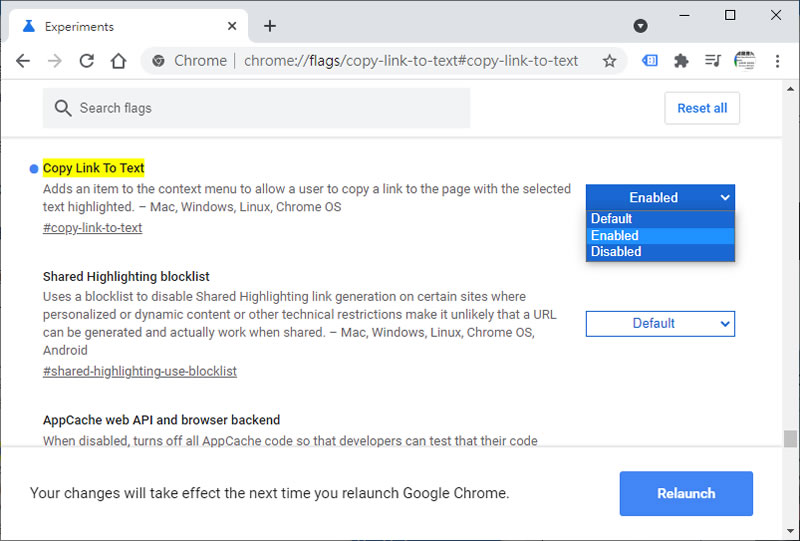Bookmark this page with the star icon
800x541 pixels.
click(x=609, y=61)
